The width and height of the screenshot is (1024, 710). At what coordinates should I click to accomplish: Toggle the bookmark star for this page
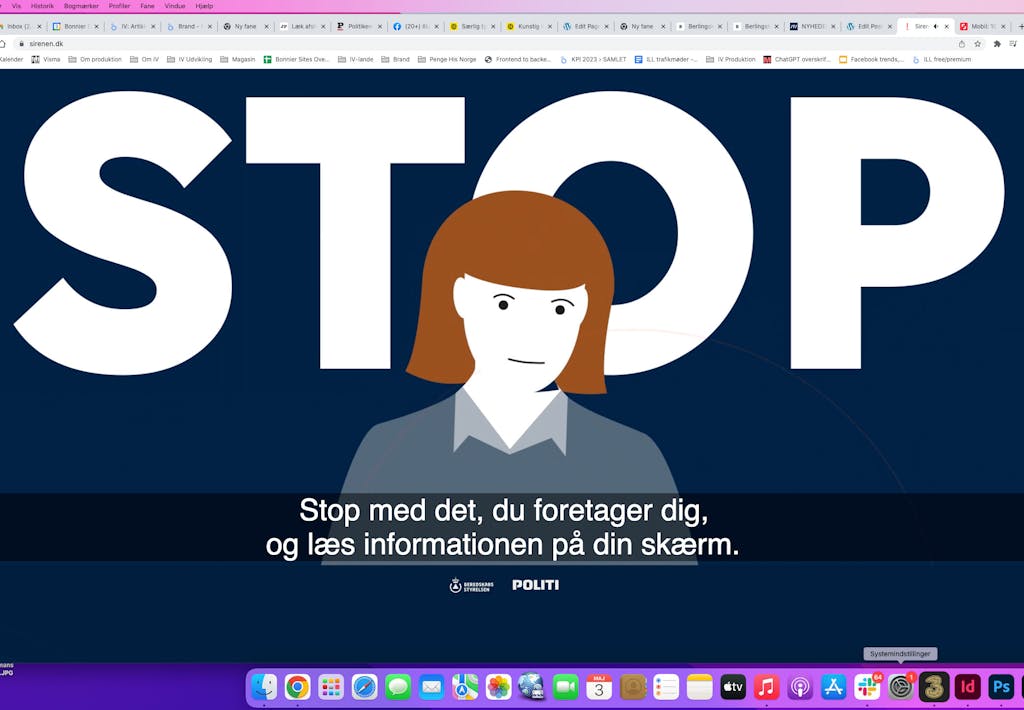pyautogui.click(x=978, y=44)
